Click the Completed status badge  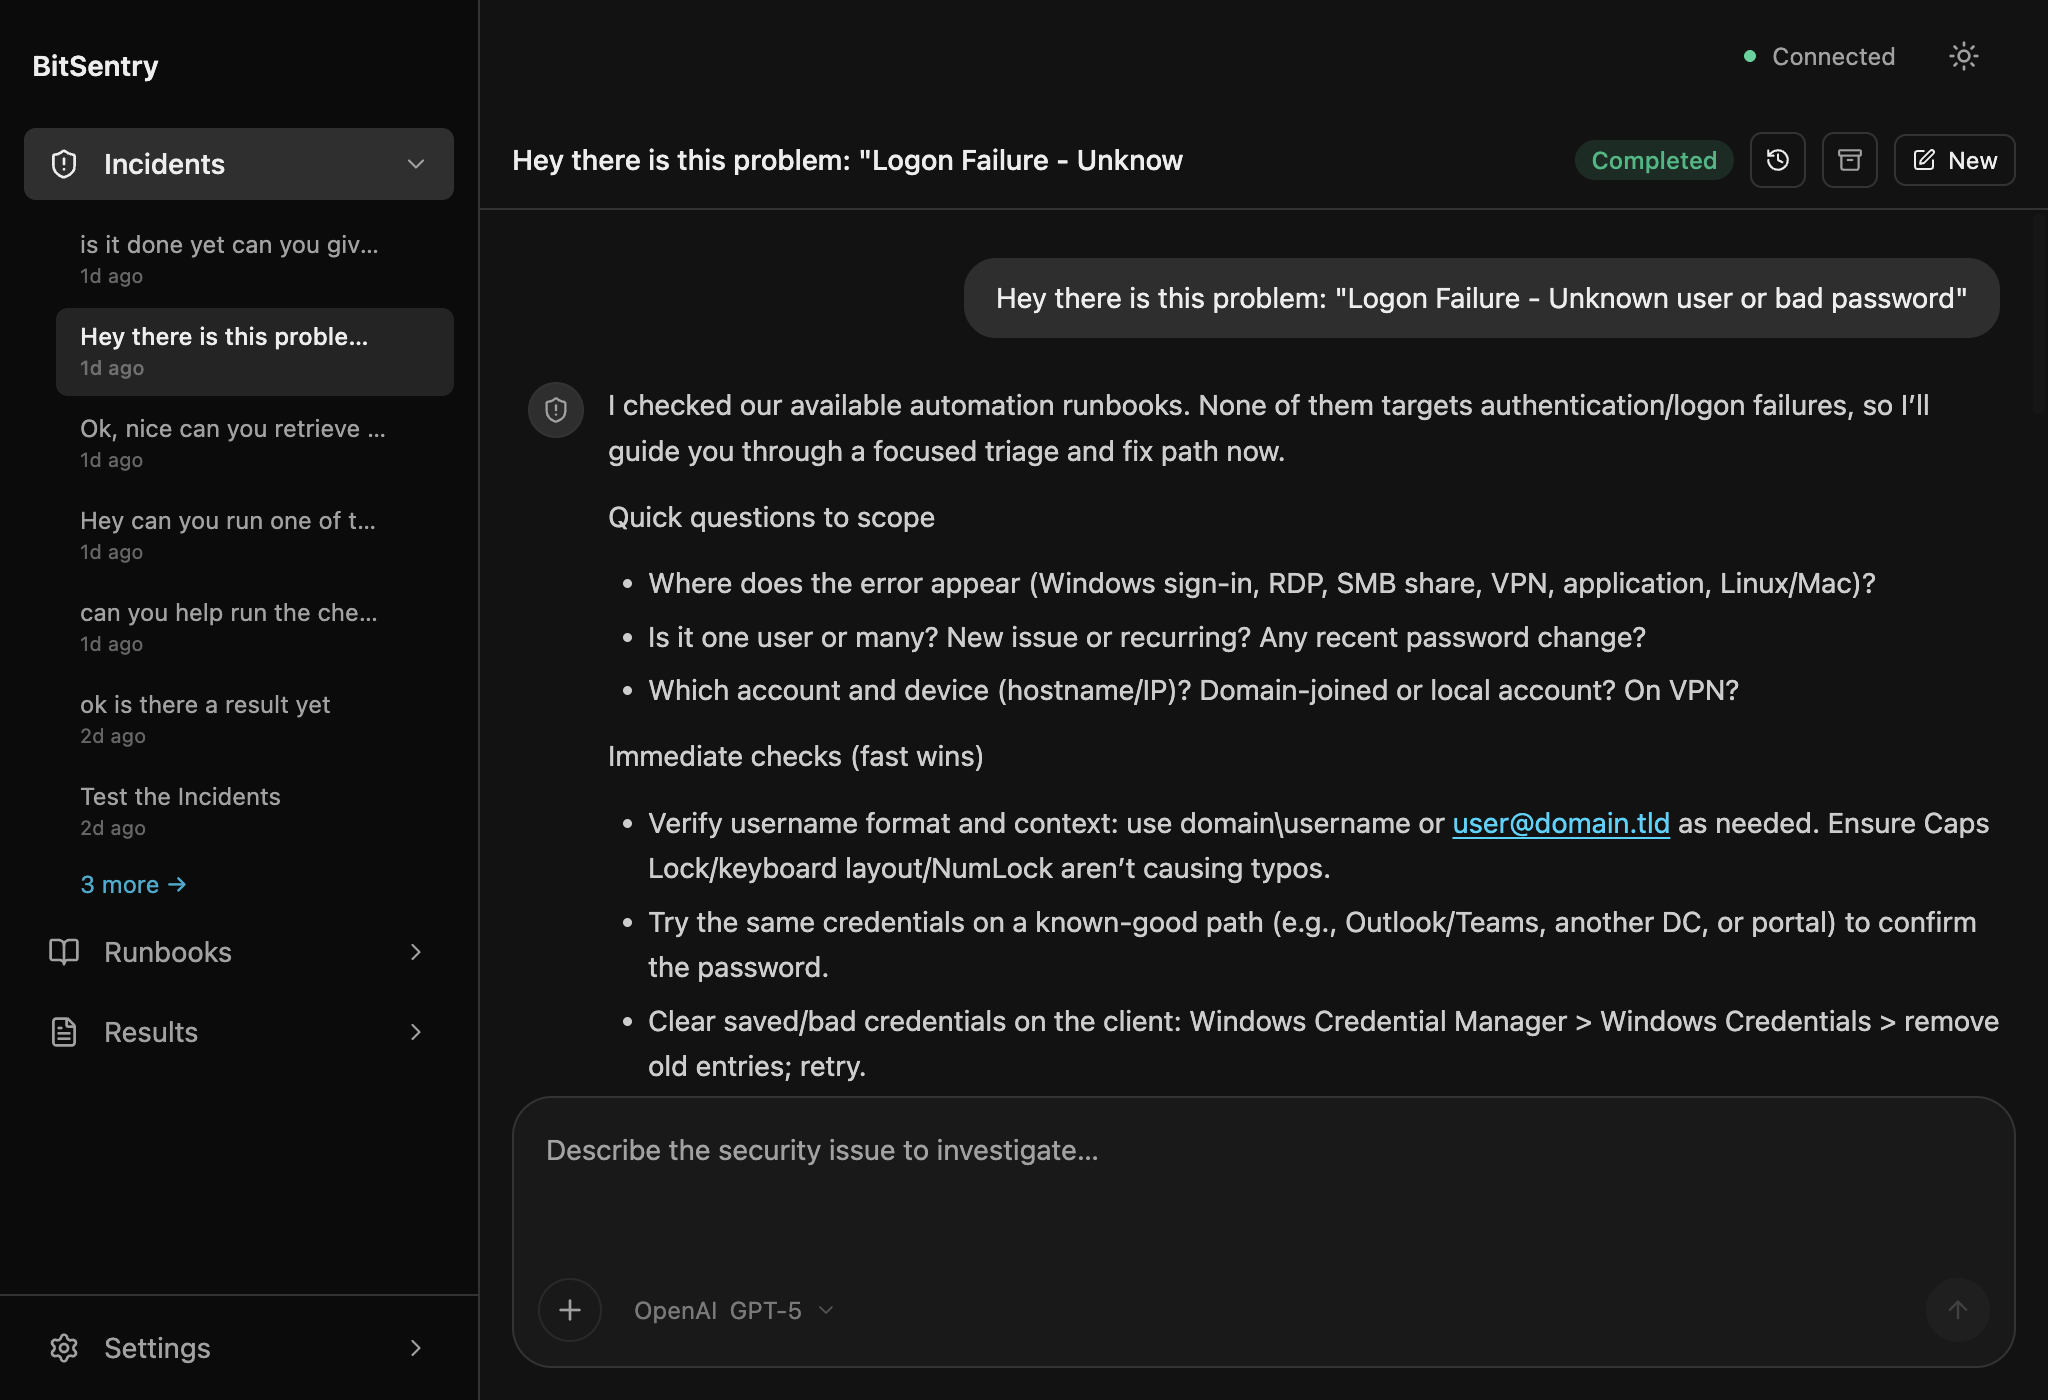click(1653, 160)
